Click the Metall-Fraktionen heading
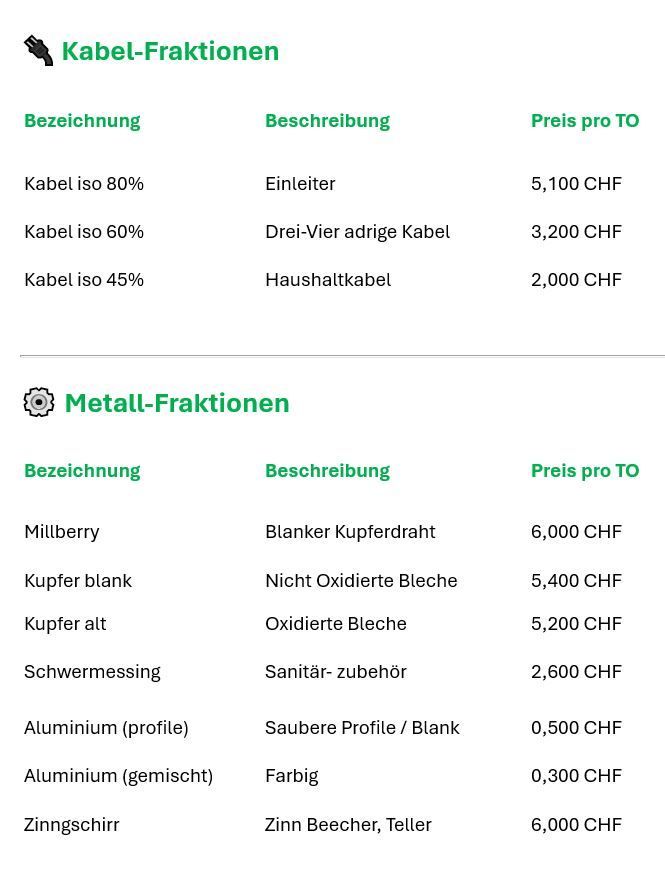 (x=177, y=403)
